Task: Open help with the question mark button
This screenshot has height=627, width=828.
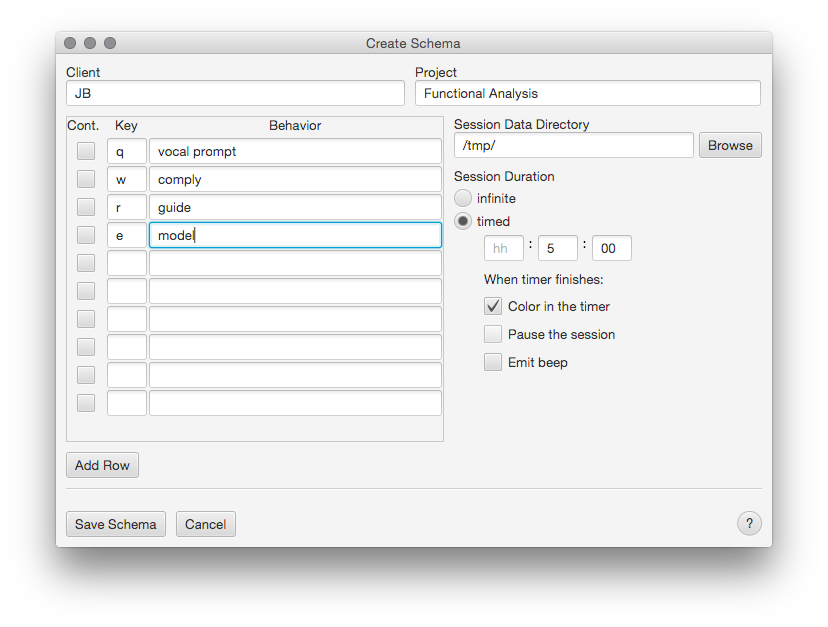Action: [x=749, y=523]
